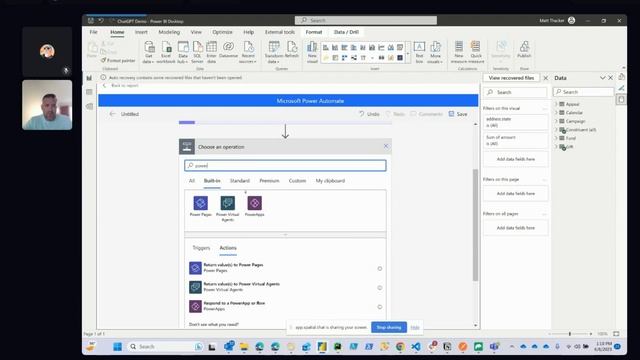The height and width of the screenshot is (360, 640).
Task: Open Excel workbook data source
Action: pos(166,52)
